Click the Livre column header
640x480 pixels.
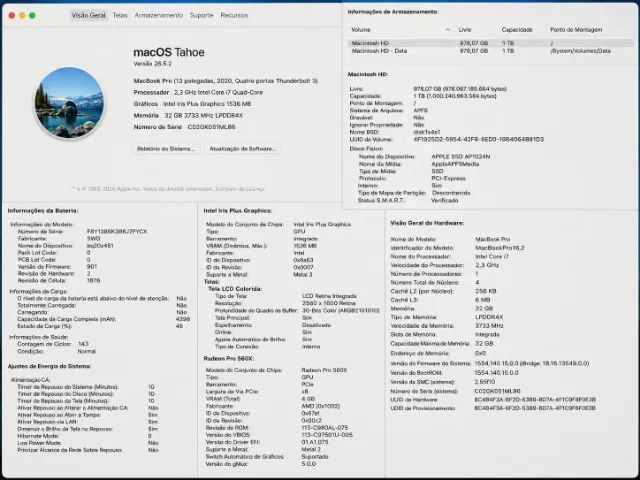click(x=465, y=30)
